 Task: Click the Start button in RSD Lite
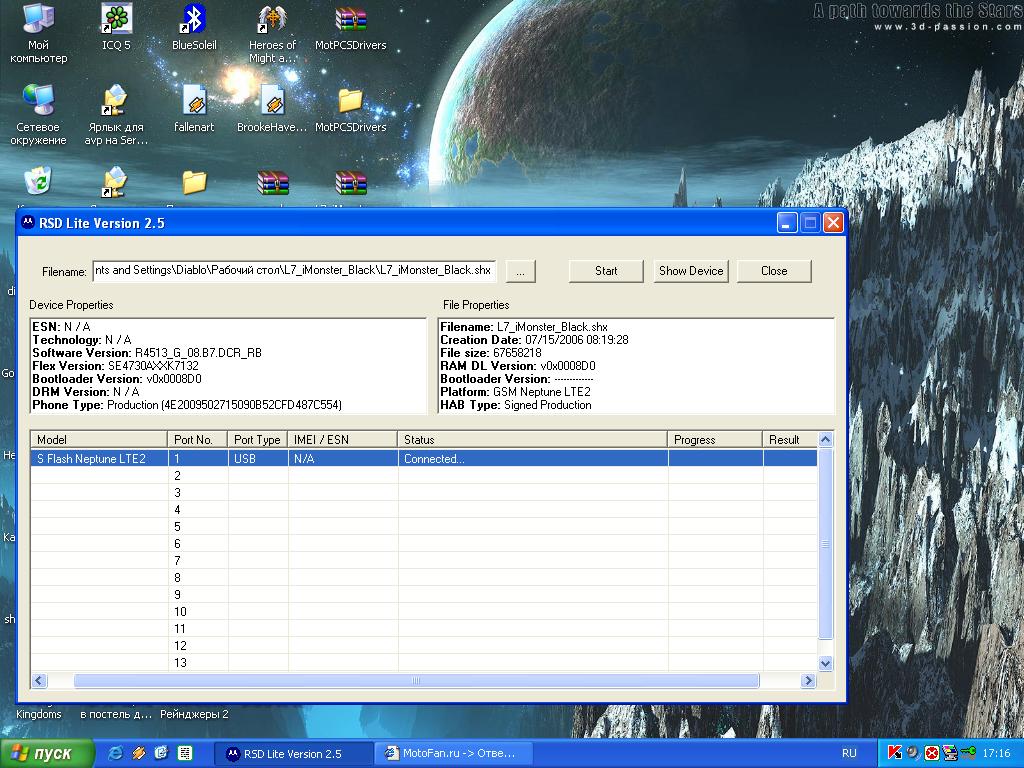[x=606, y=271]
